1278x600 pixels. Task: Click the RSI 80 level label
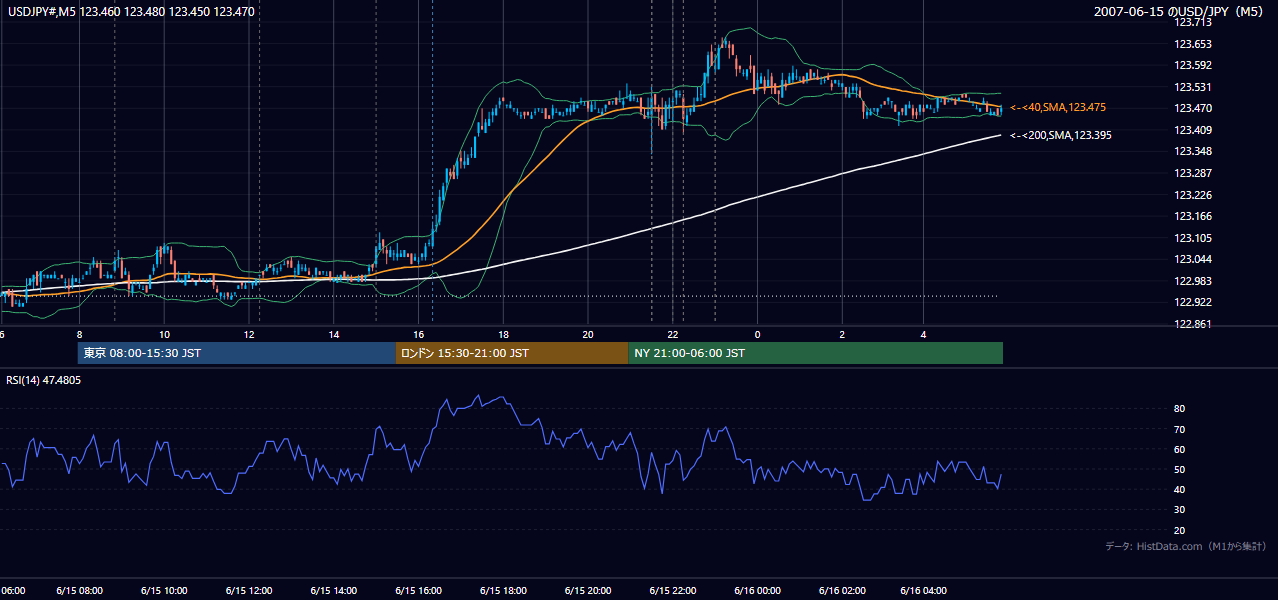[1180, 409]
